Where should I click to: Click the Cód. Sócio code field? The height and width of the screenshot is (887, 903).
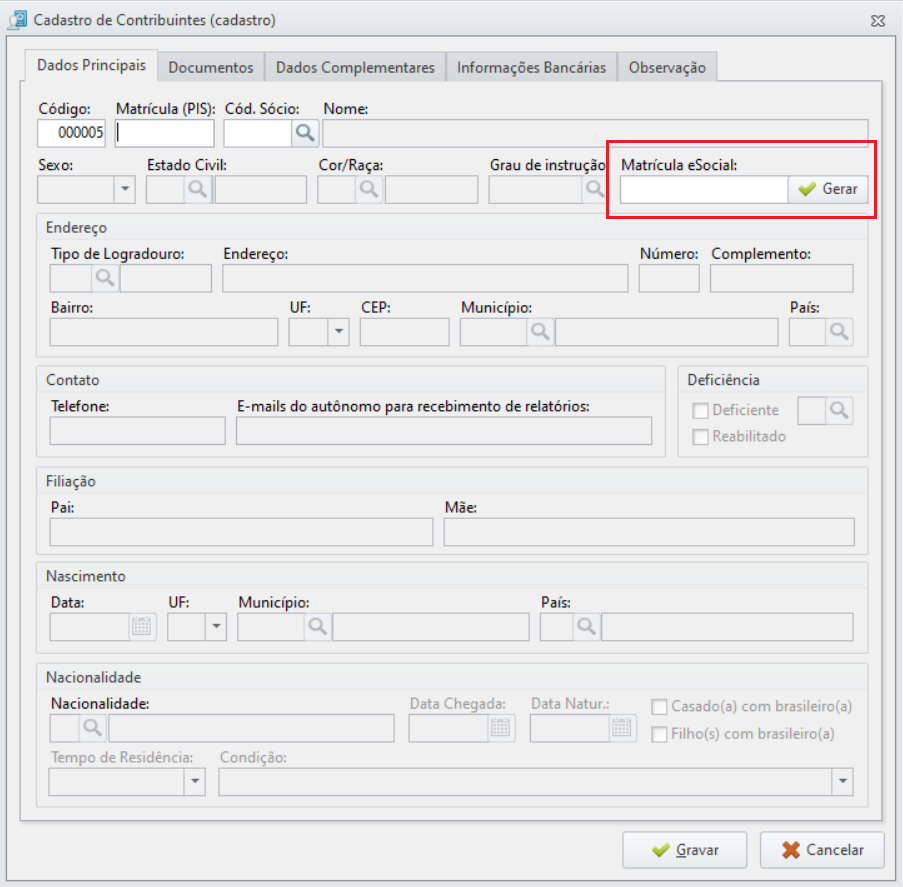(258, 133)
